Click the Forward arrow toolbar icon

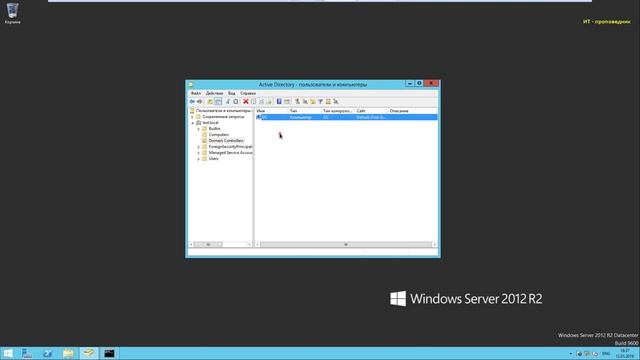coord(200,101)
